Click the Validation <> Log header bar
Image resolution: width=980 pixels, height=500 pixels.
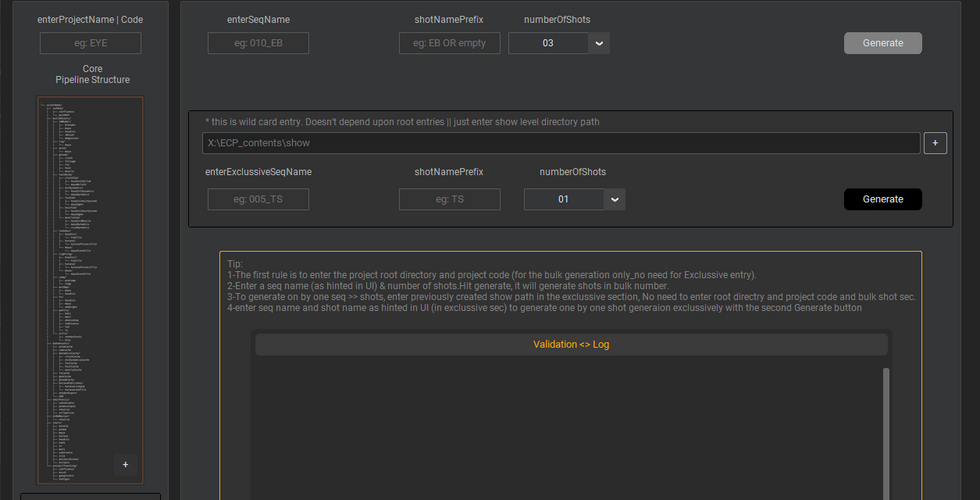tap(571, 344)
